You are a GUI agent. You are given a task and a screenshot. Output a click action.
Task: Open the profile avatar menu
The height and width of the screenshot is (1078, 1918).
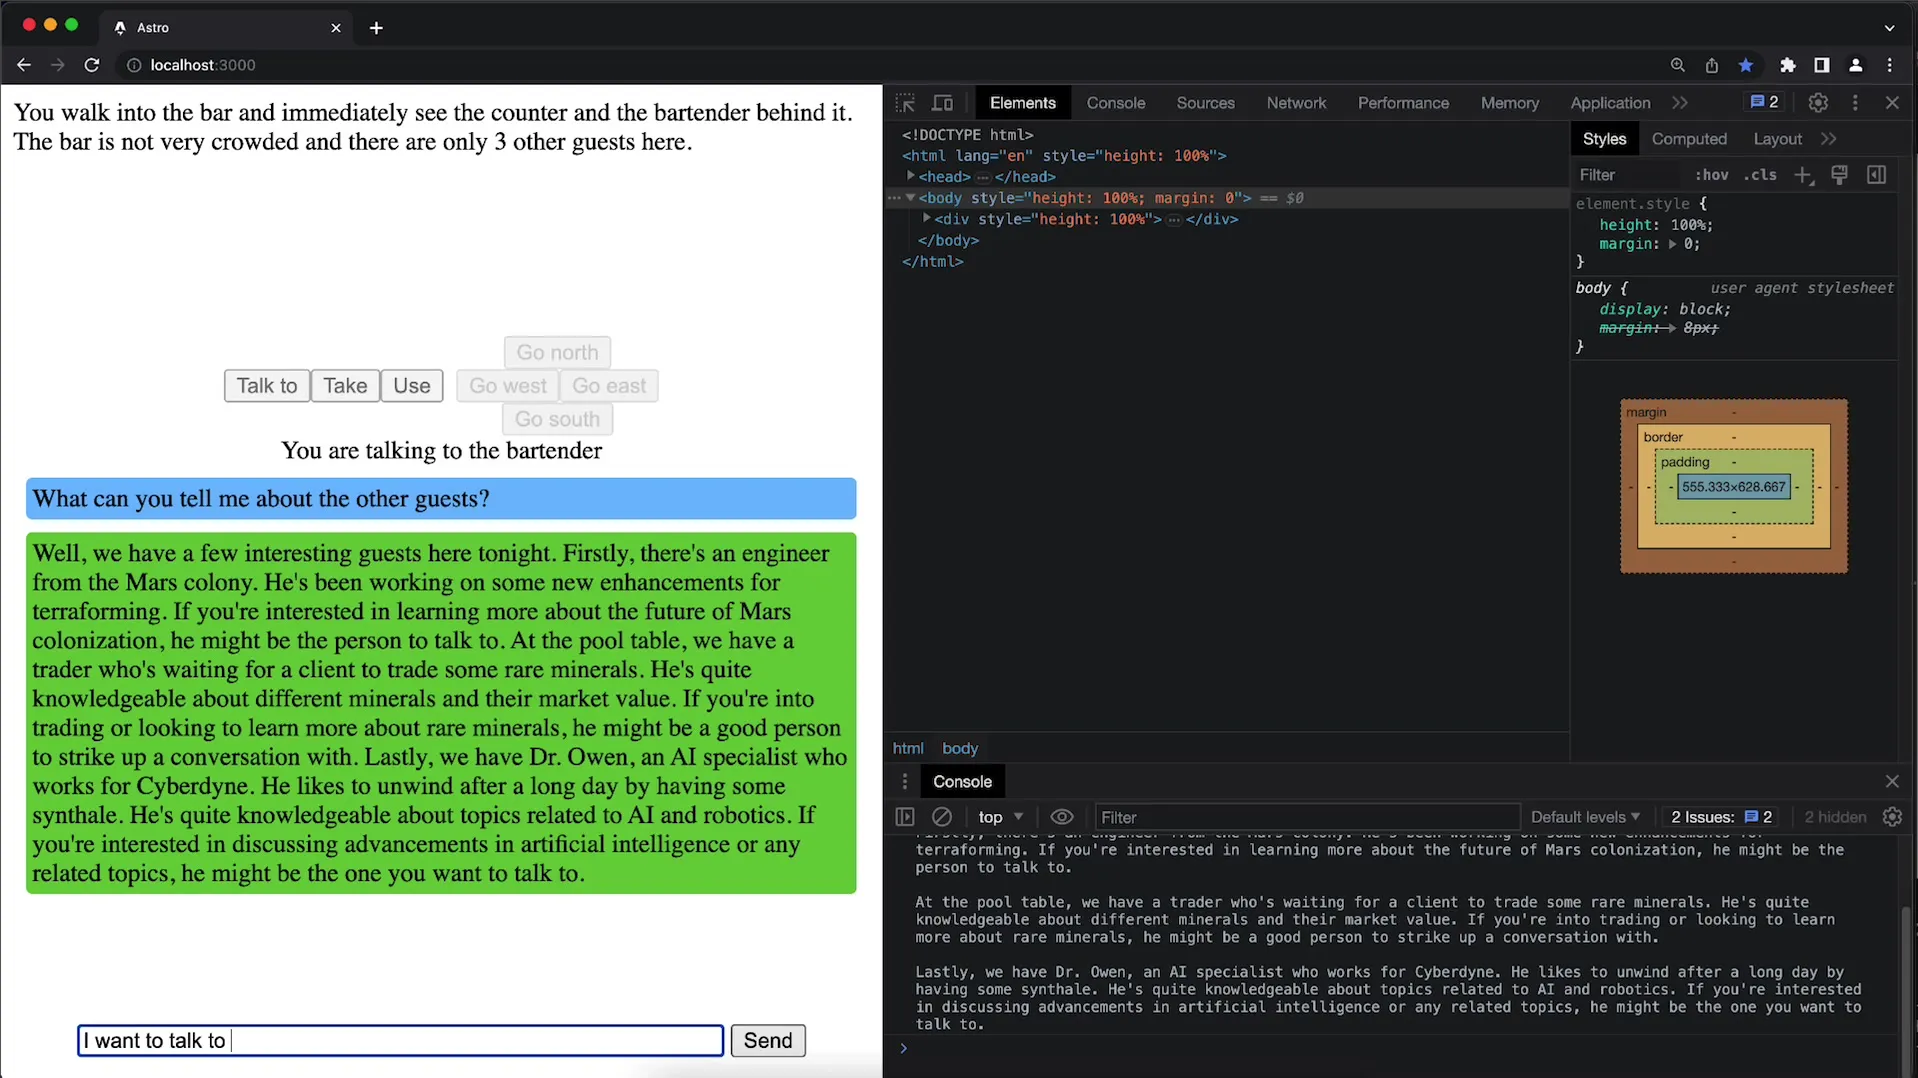click(1856, 65)
